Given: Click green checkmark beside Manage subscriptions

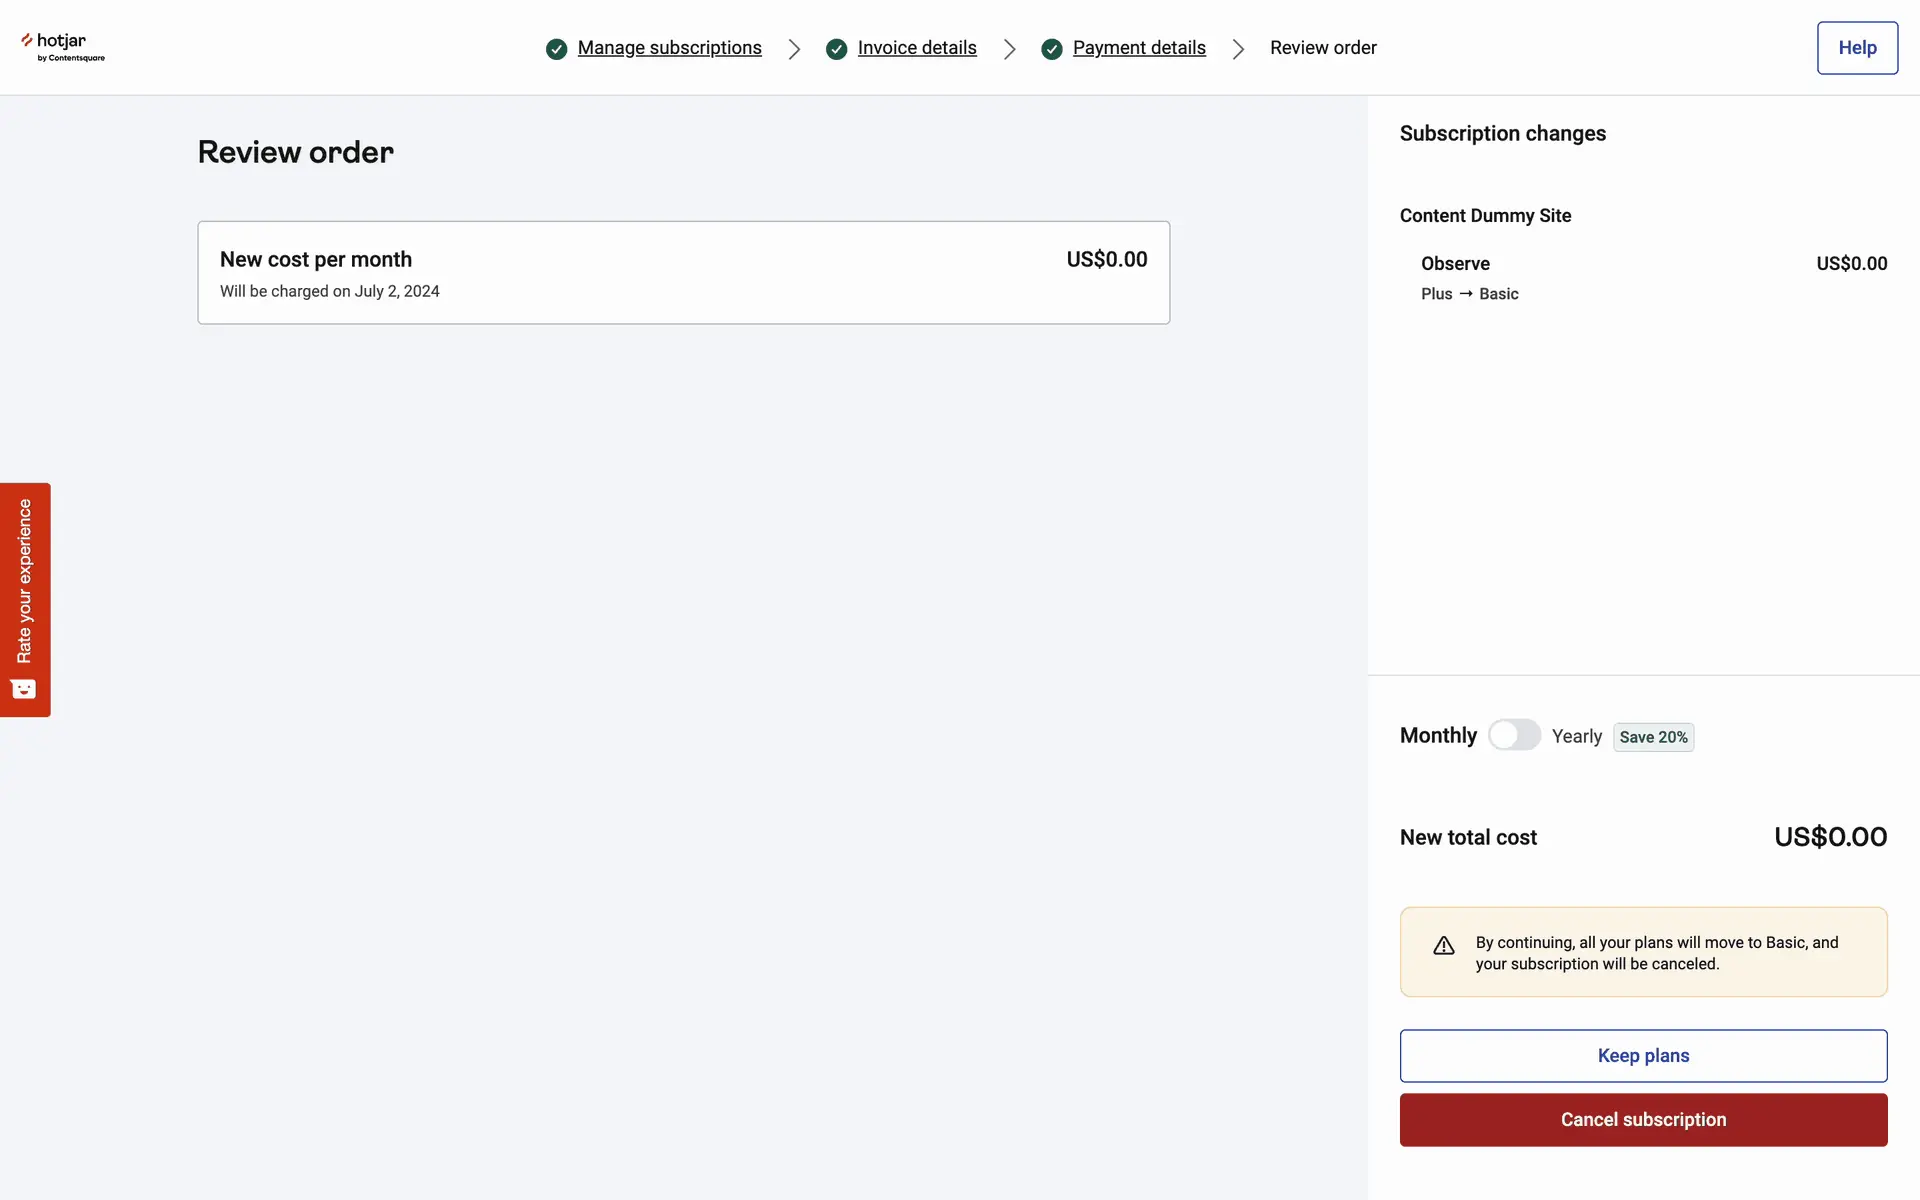Looking at the screenshot, I should click(x=557, y=49).
